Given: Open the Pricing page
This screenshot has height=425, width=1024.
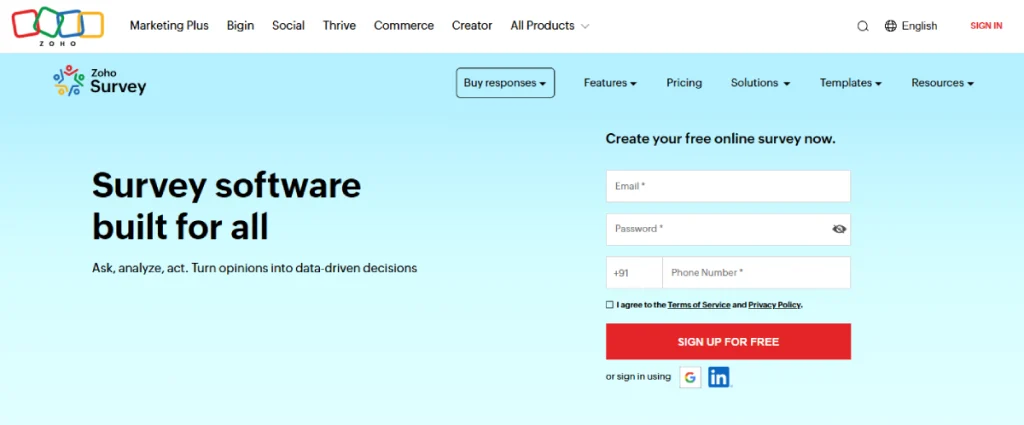Looking at the screenshot, I should [x=684, y=83].
